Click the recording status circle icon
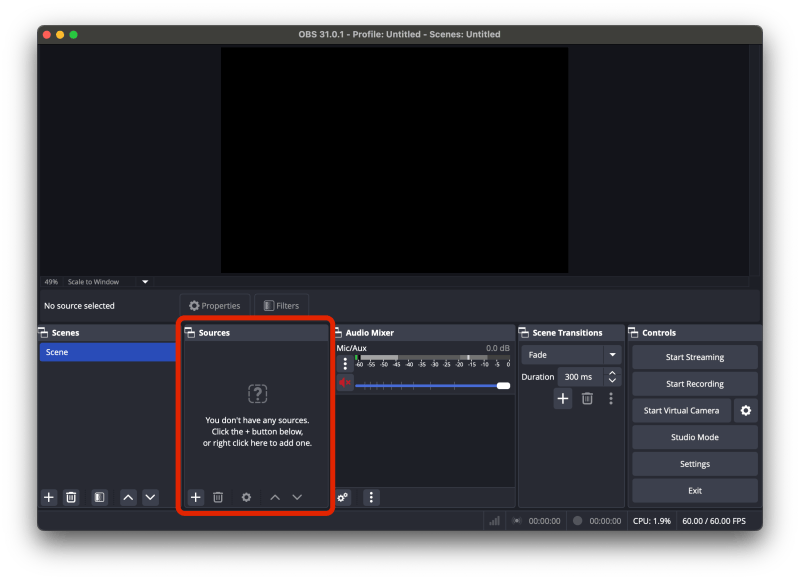The width and height of the screenshot is (800, 580). click(578, 521)
